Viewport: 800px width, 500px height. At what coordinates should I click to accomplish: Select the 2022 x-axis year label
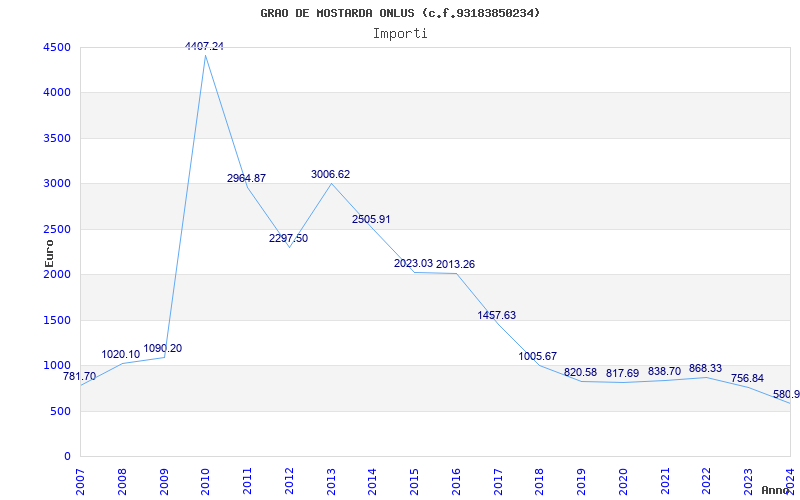[x=707, y=482]
